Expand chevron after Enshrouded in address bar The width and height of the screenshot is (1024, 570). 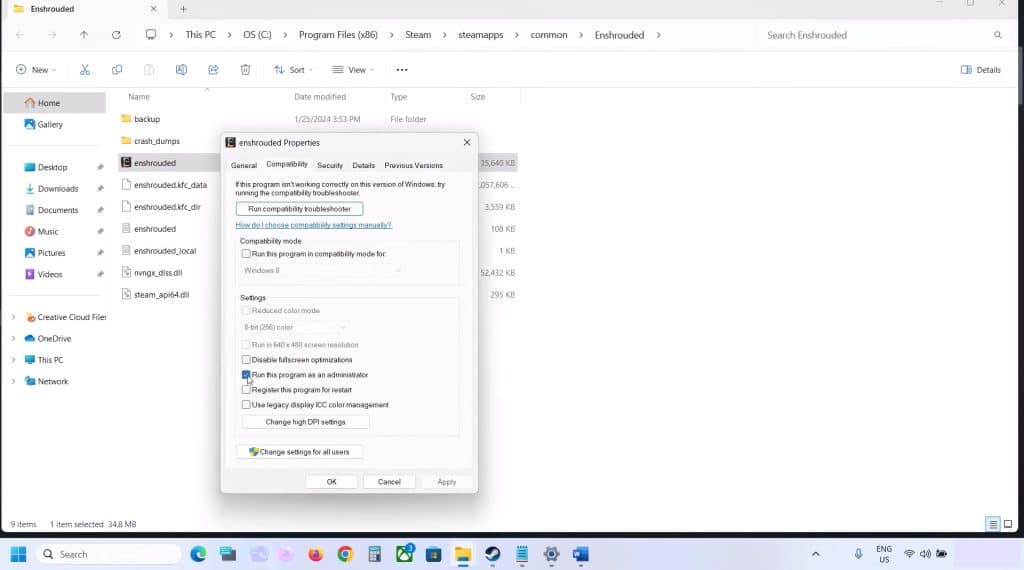pyautogui.click(x=658, y=35)
